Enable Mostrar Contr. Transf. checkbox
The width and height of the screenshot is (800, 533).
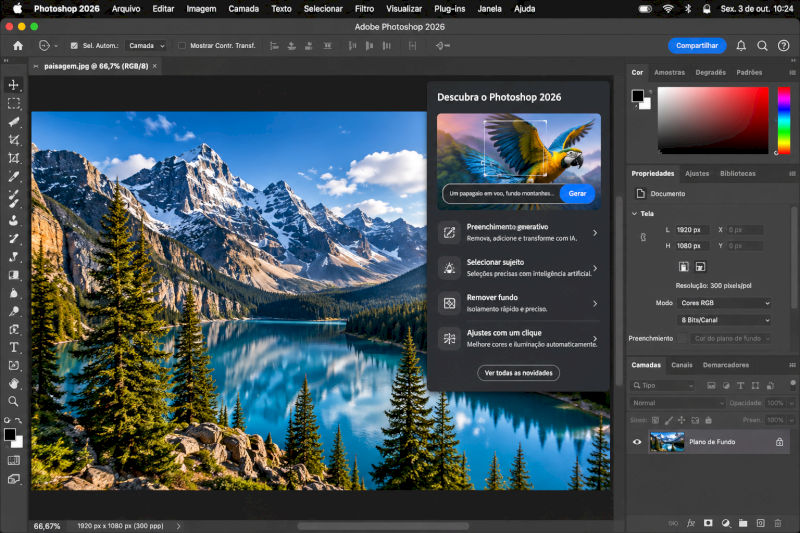(182, 46)
